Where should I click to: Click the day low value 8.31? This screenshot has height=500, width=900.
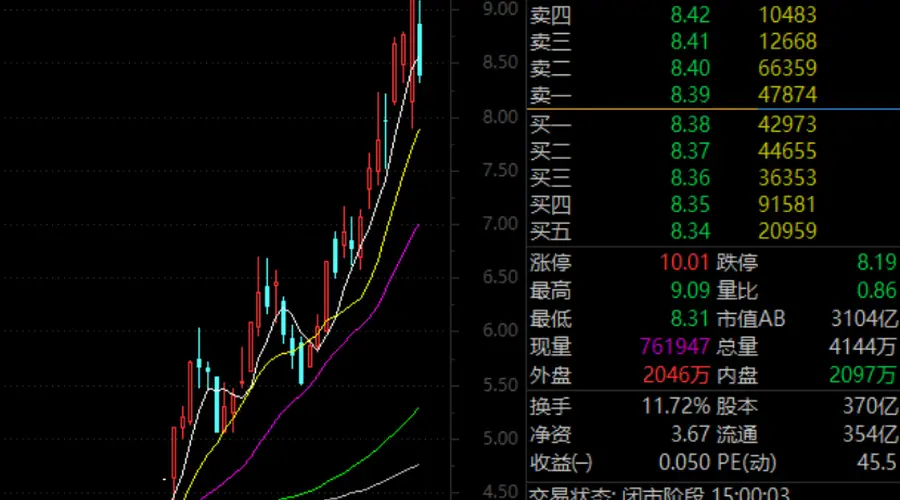pos(690,319)
